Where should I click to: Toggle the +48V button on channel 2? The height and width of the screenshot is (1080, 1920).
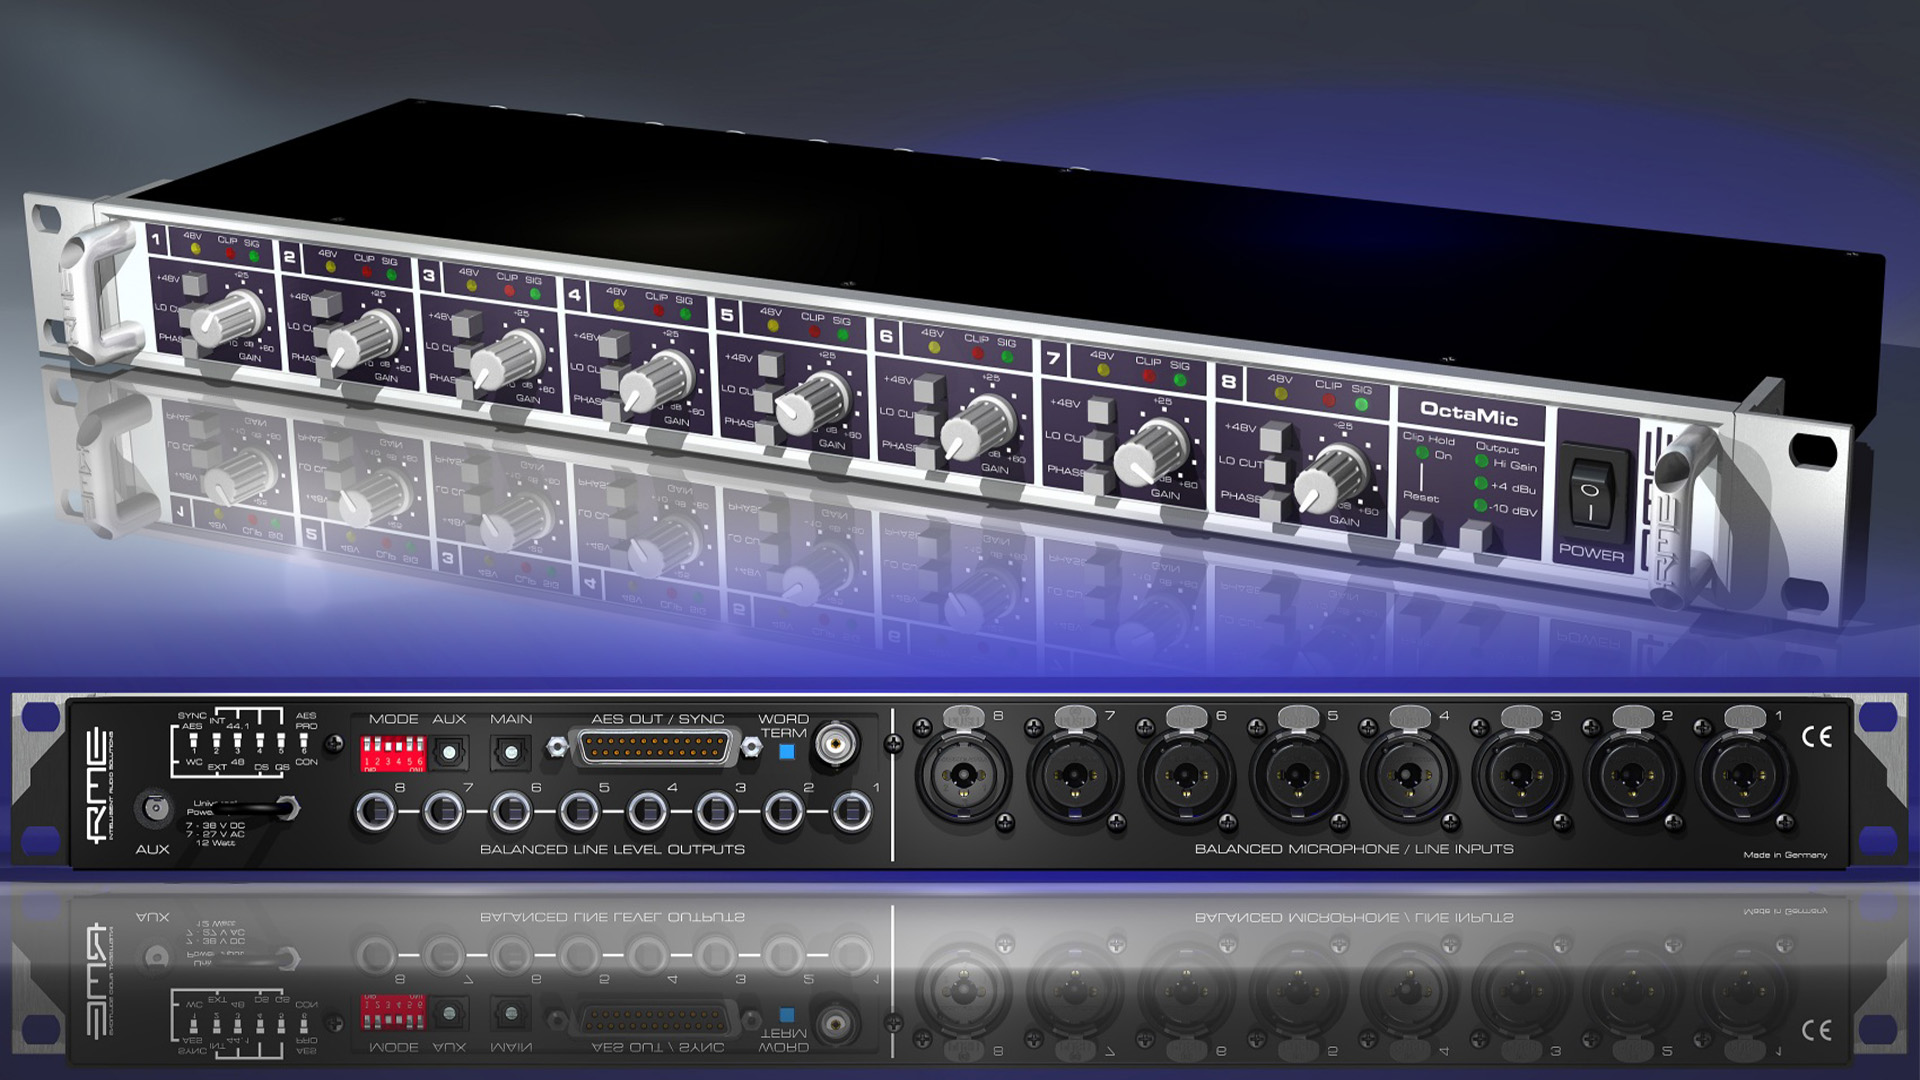point(327,303)
